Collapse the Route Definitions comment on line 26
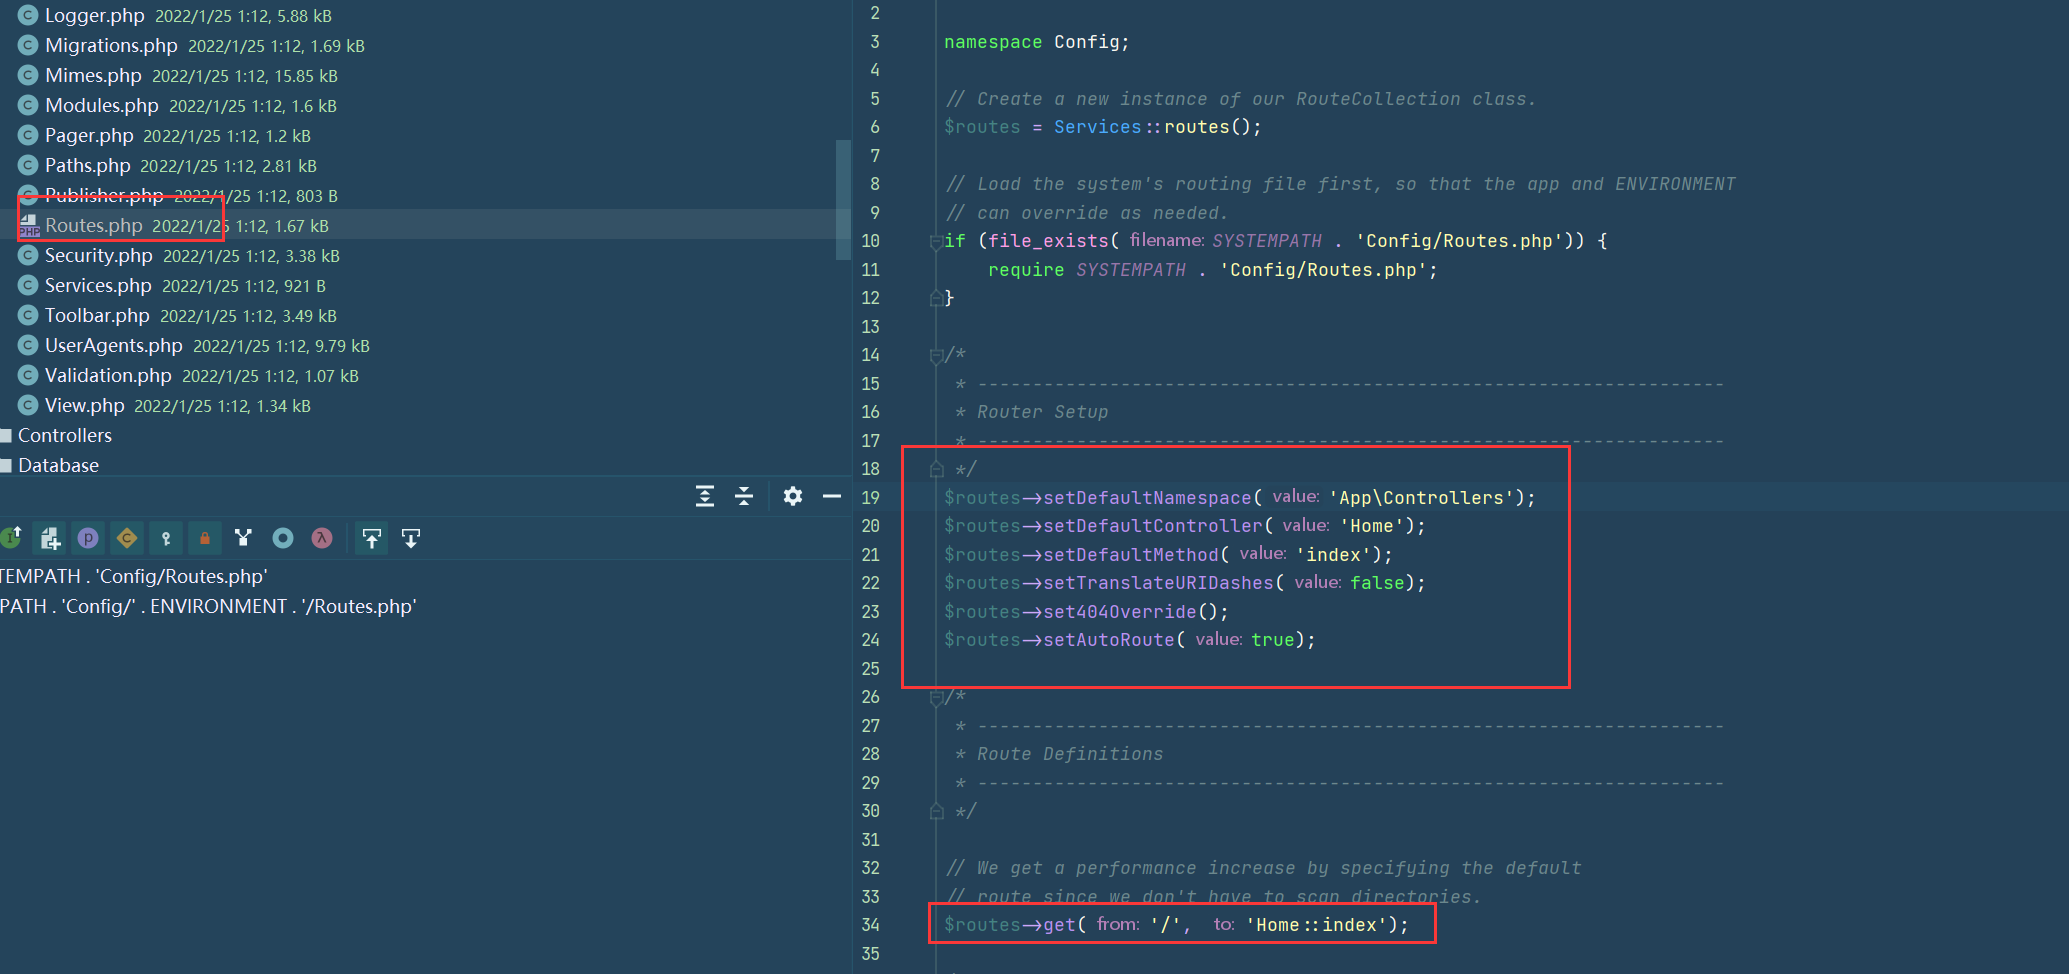2069x974 pixels. [x=936, y=697]
